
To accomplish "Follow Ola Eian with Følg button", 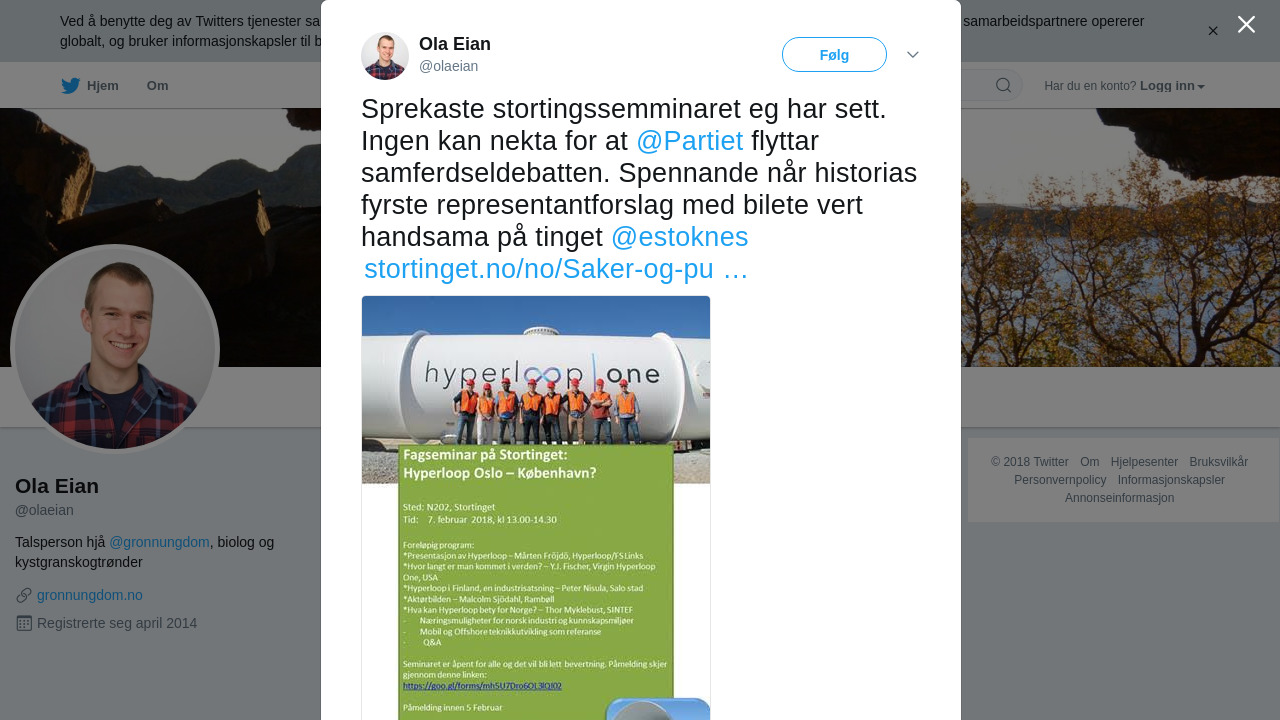I will 834,55.
